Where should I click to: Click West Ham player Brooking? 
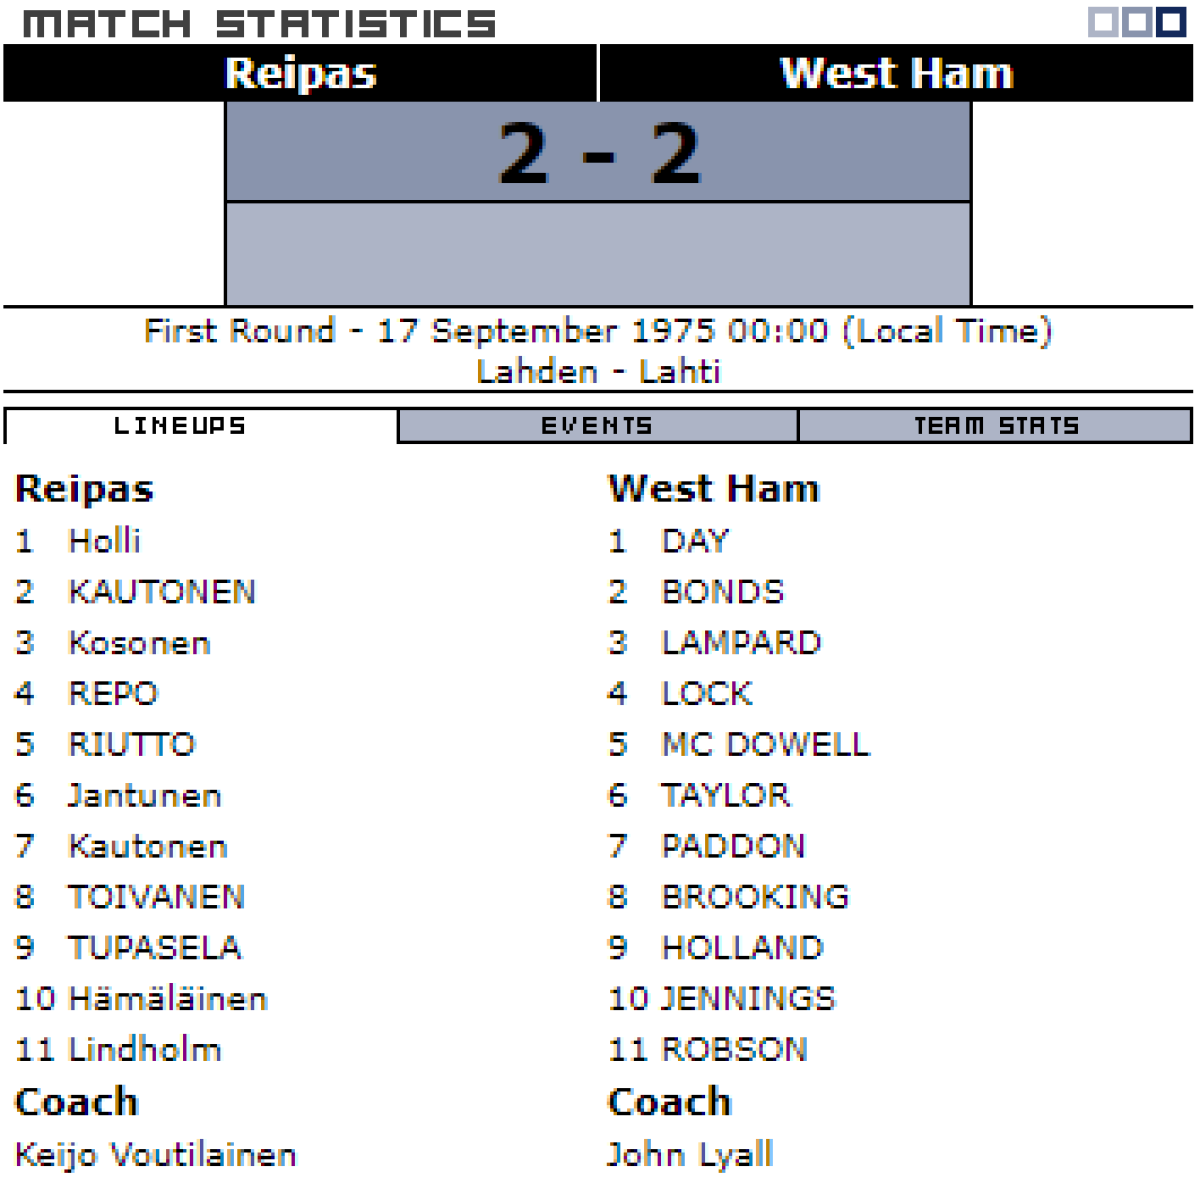[x=755, y=897]
